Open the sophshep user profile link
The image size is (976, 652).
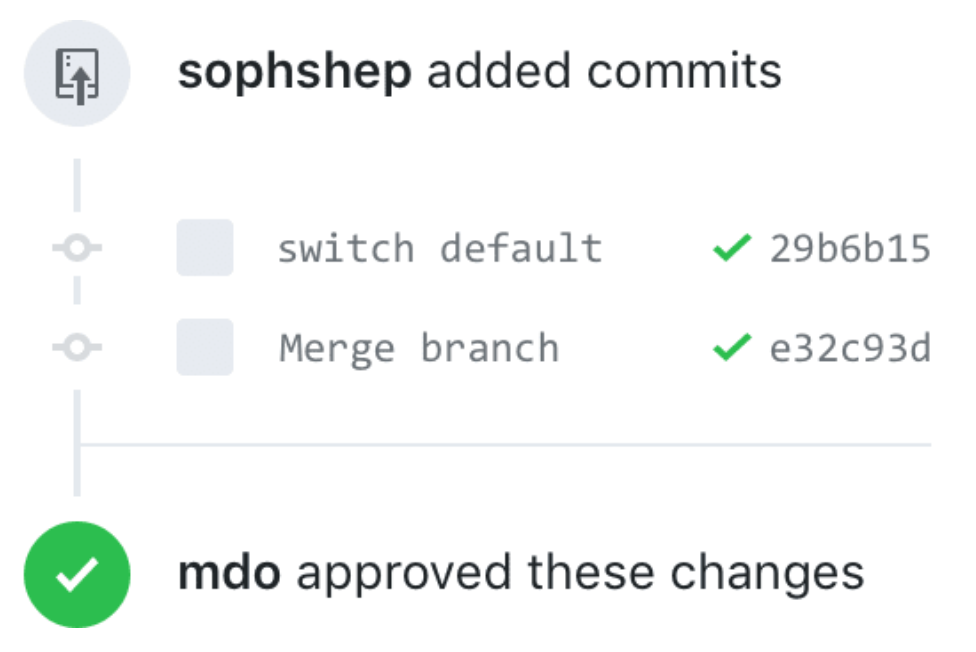click(294, 72)
